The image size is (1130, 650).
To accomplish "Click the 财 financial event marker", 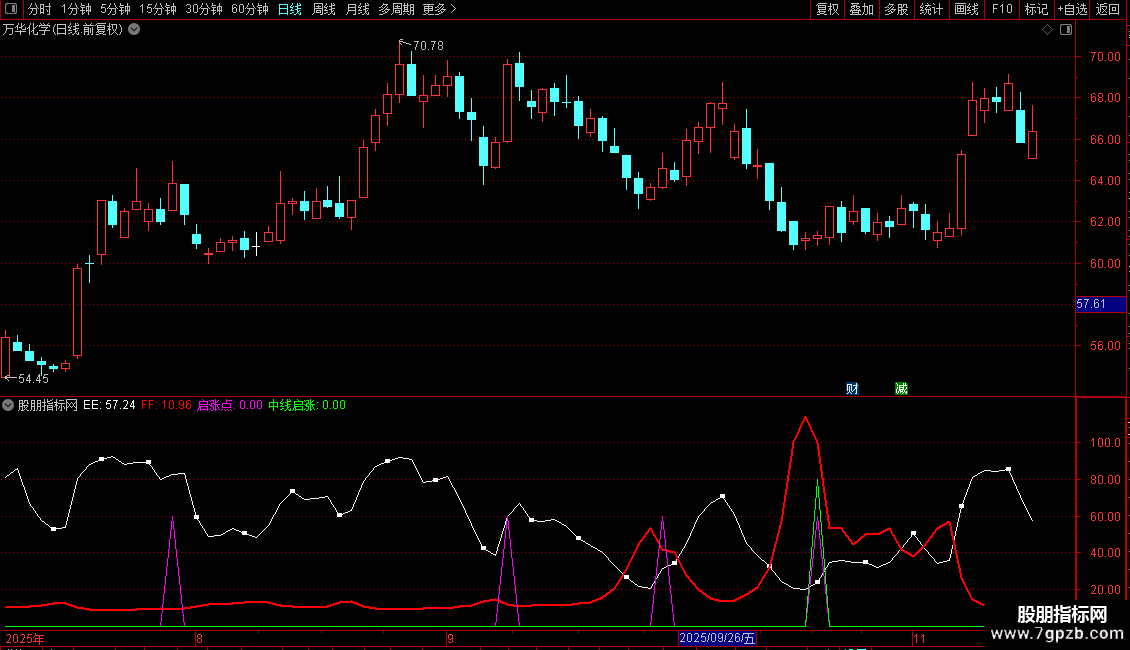I will (852, 389).
